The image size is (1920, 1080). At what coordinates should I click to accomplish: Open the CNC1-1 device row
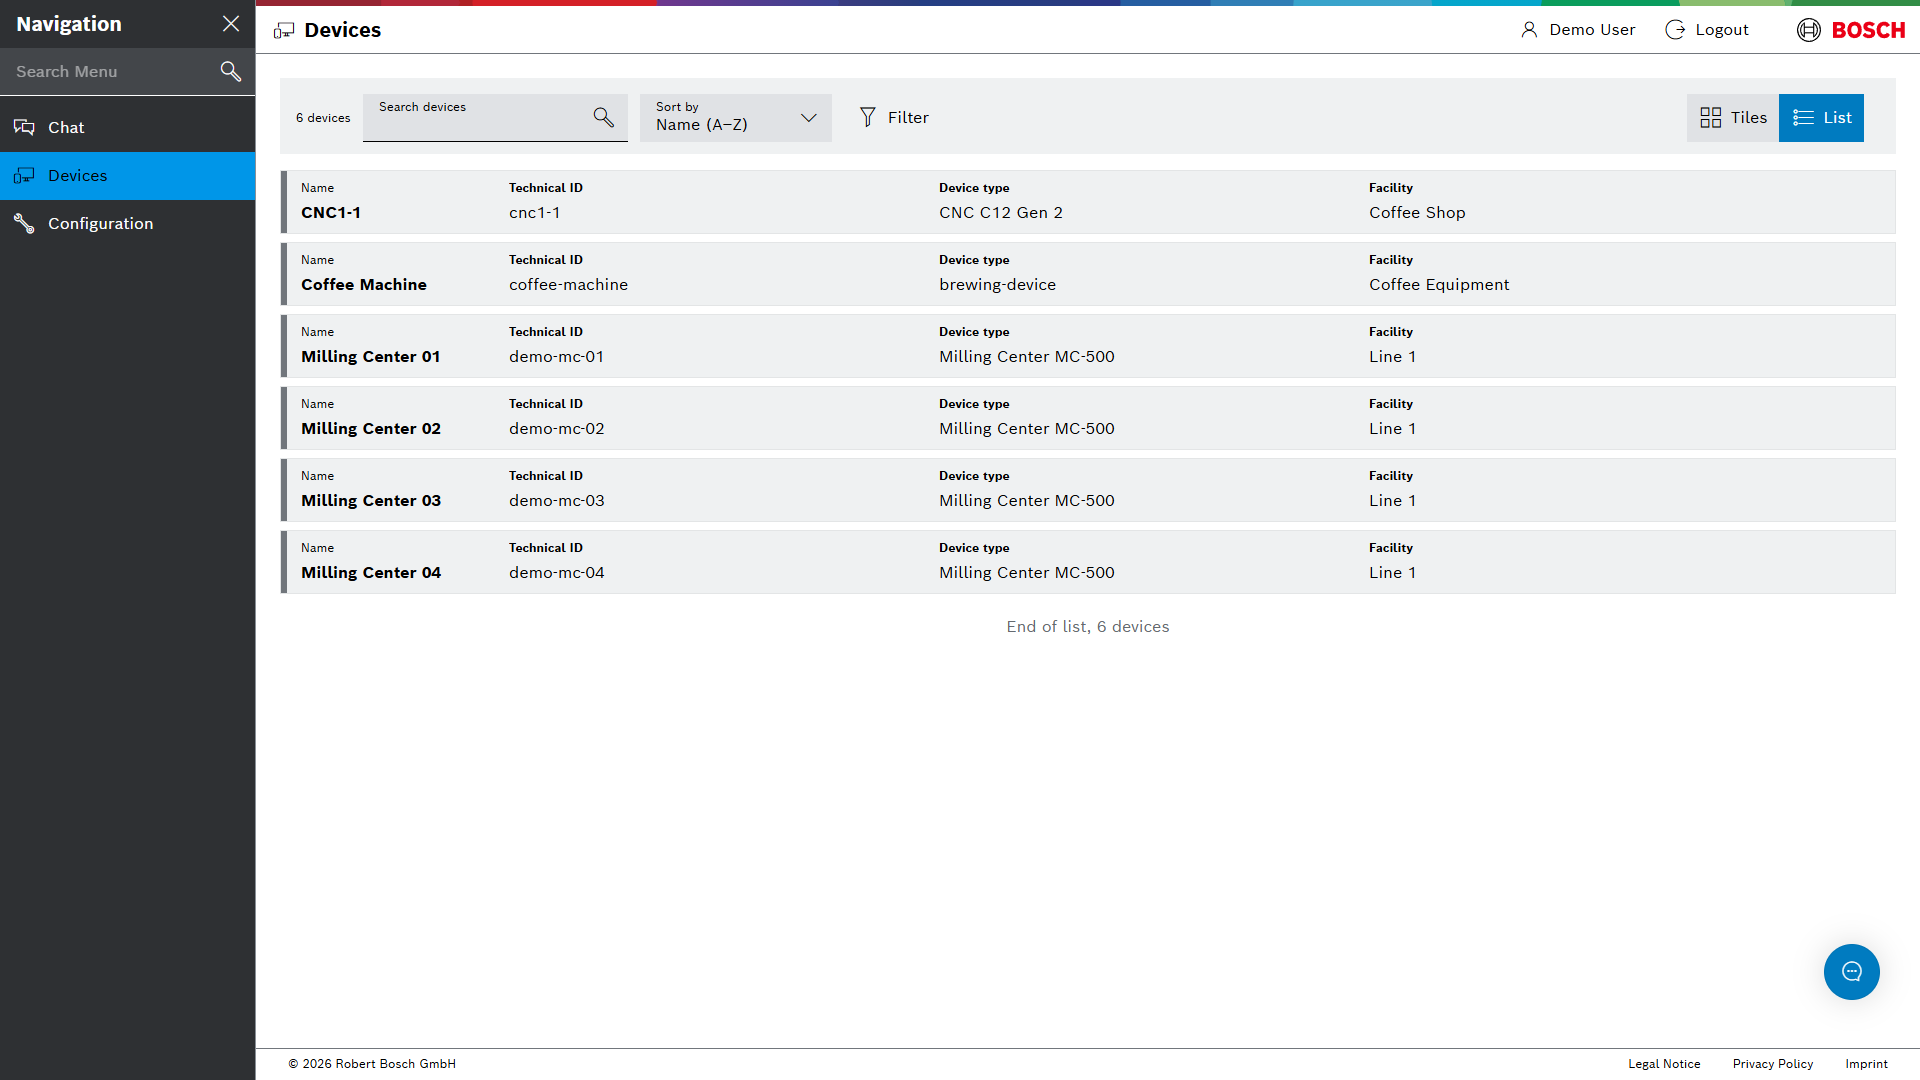pos(1088,202)
